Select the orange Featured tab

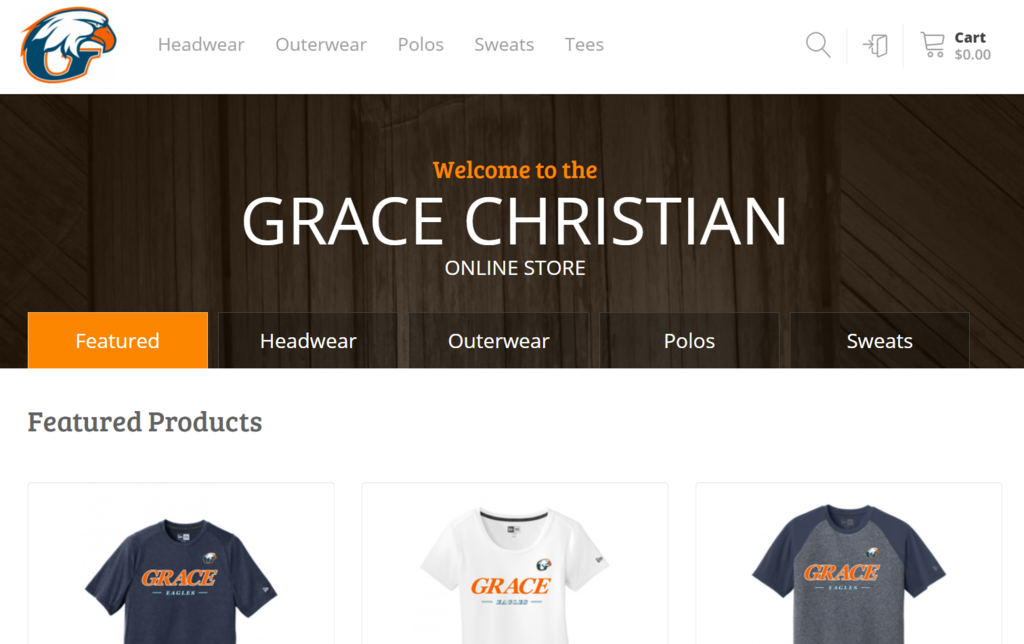[x=118, y=340]
